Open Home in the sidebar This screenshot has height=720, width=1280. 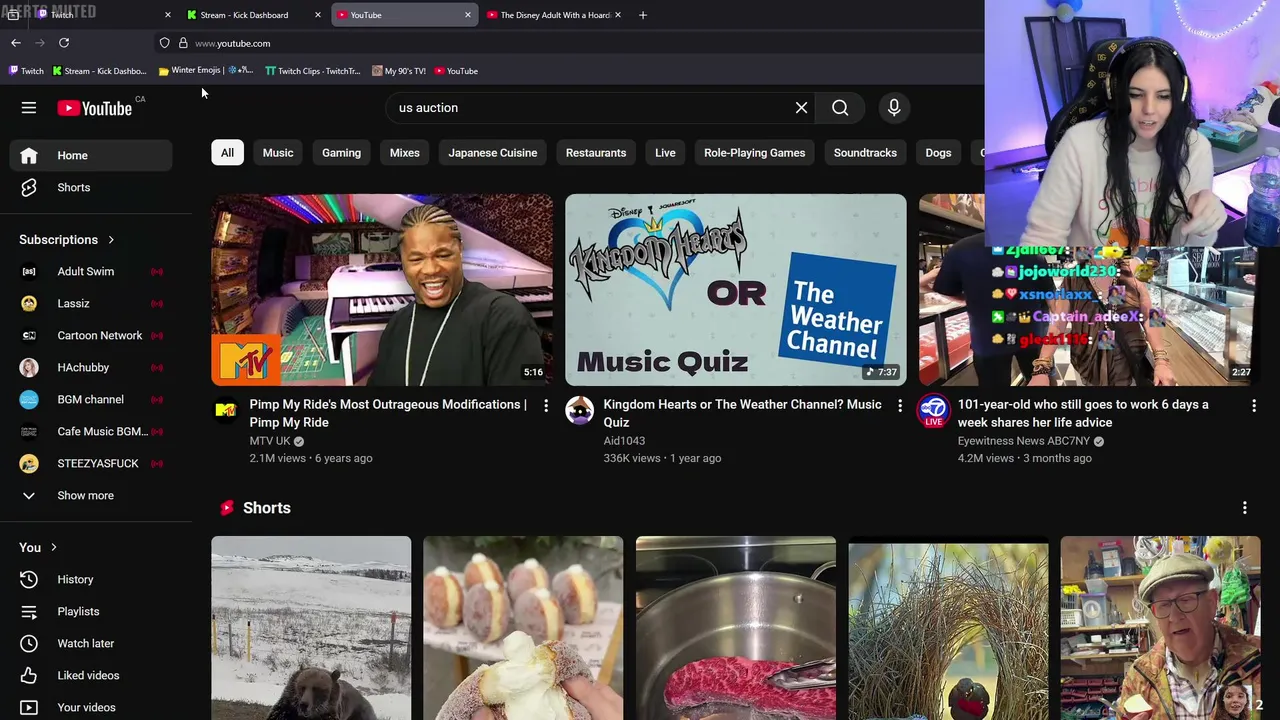point(91,155)
